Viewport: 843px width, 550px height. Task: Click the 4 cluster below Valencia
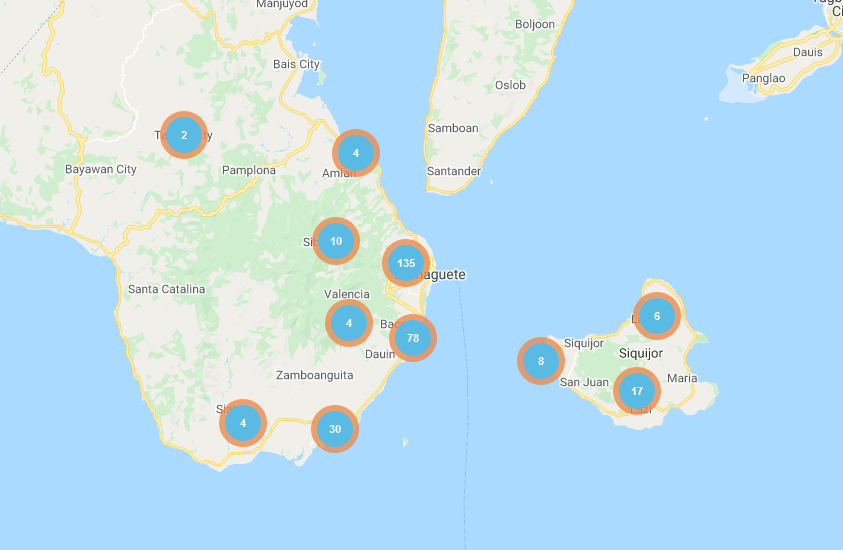[x=349, y=323]
